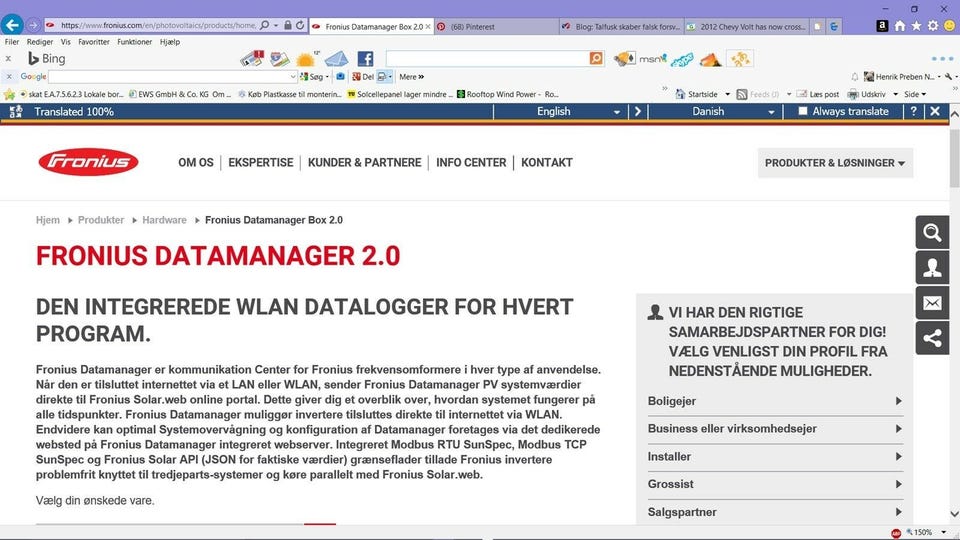Open the user profile side button

pyautogui.click(x=932, y=268)
